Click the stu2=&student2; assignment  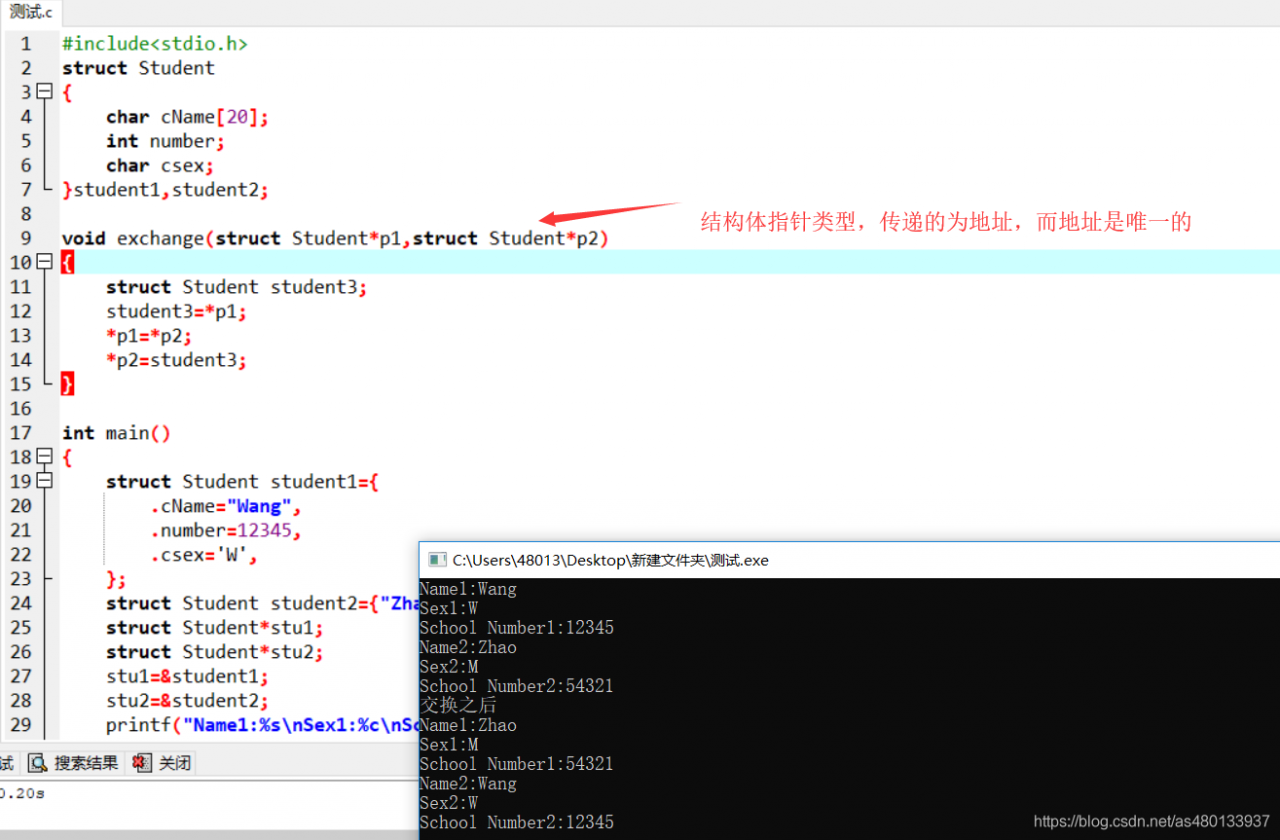coord(188,701)
